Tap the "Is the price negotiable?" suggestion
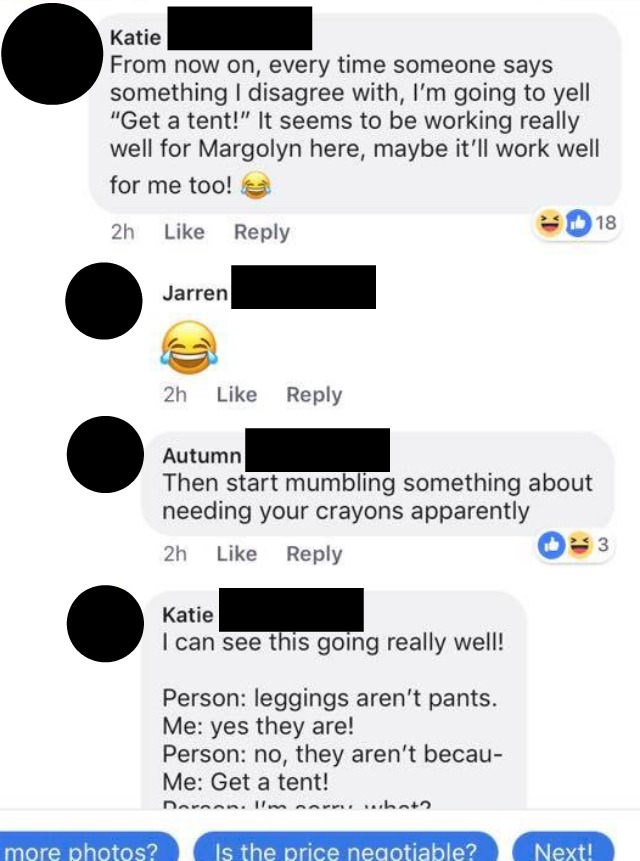Viewport: 640px width, 861px height. pos(346,846)
